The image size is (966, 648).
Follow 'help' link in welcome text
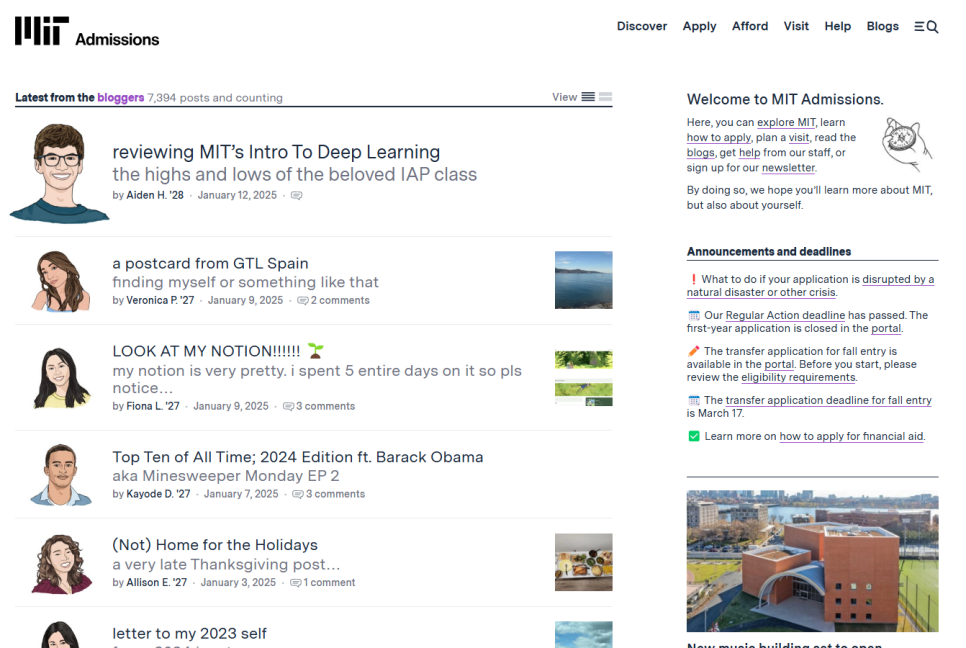point(749,152)
